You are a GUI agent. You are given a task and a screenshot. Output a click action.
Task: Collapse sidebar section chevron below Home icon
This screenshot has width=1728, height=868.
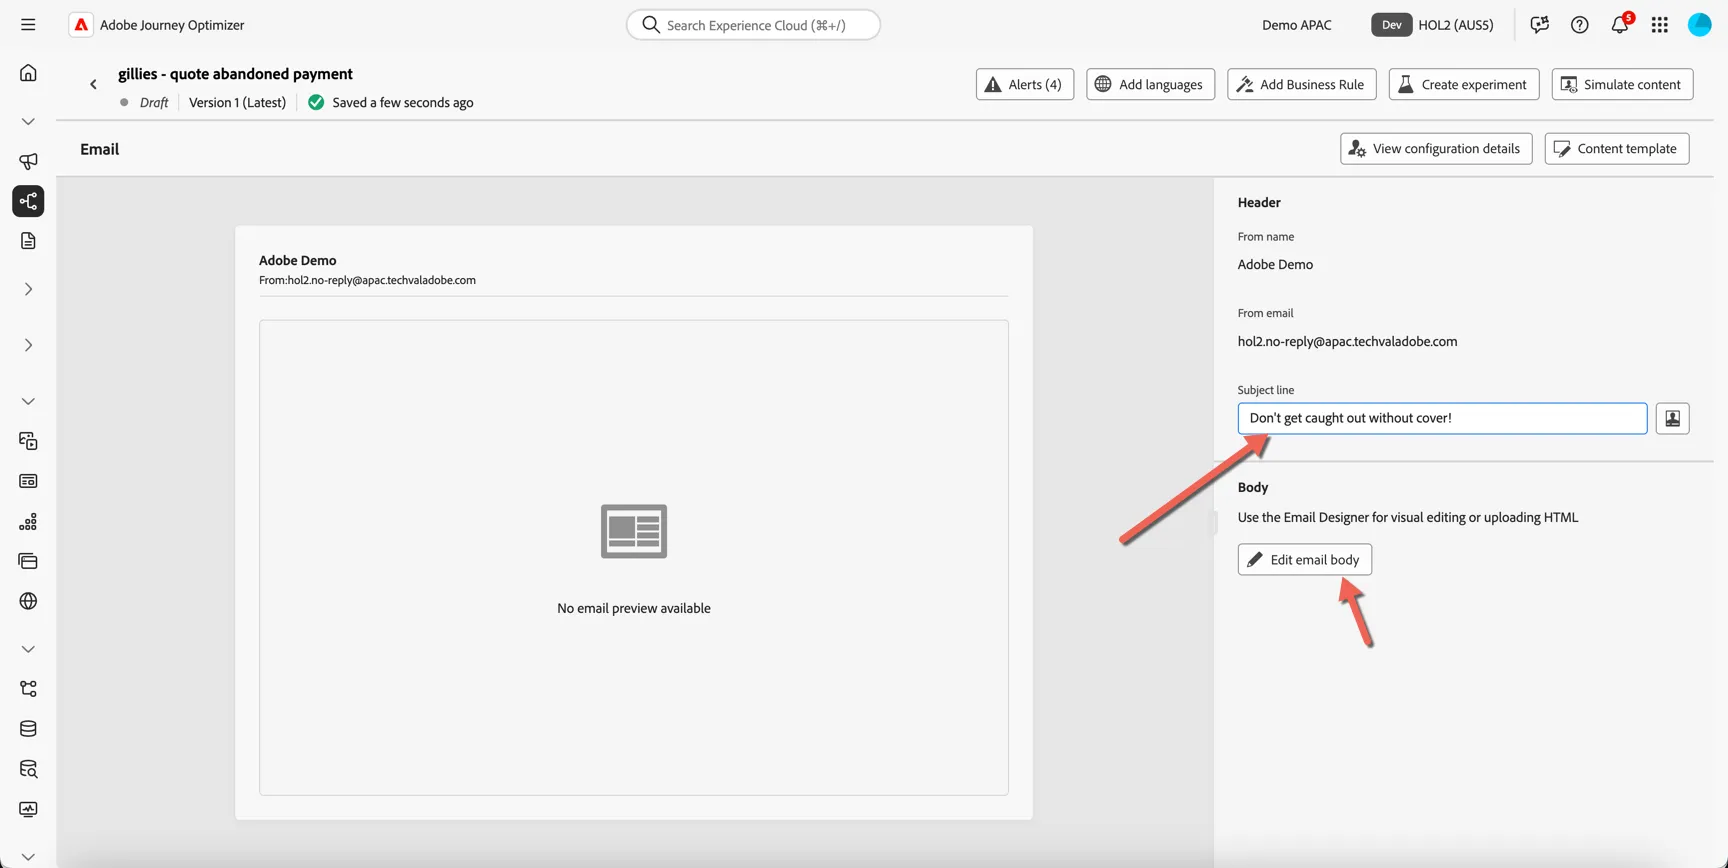[28, 121]
